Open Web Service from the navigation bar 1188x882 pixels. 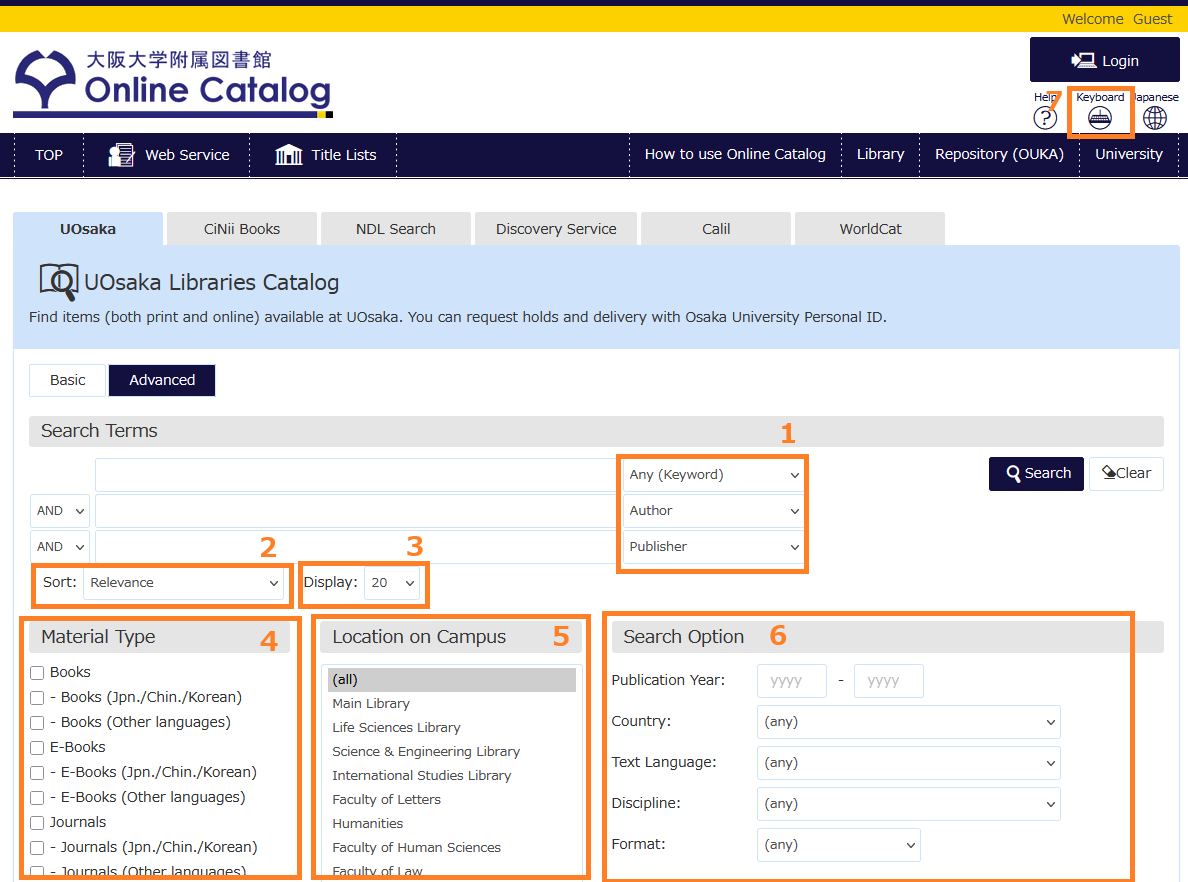tap(169, 155)
